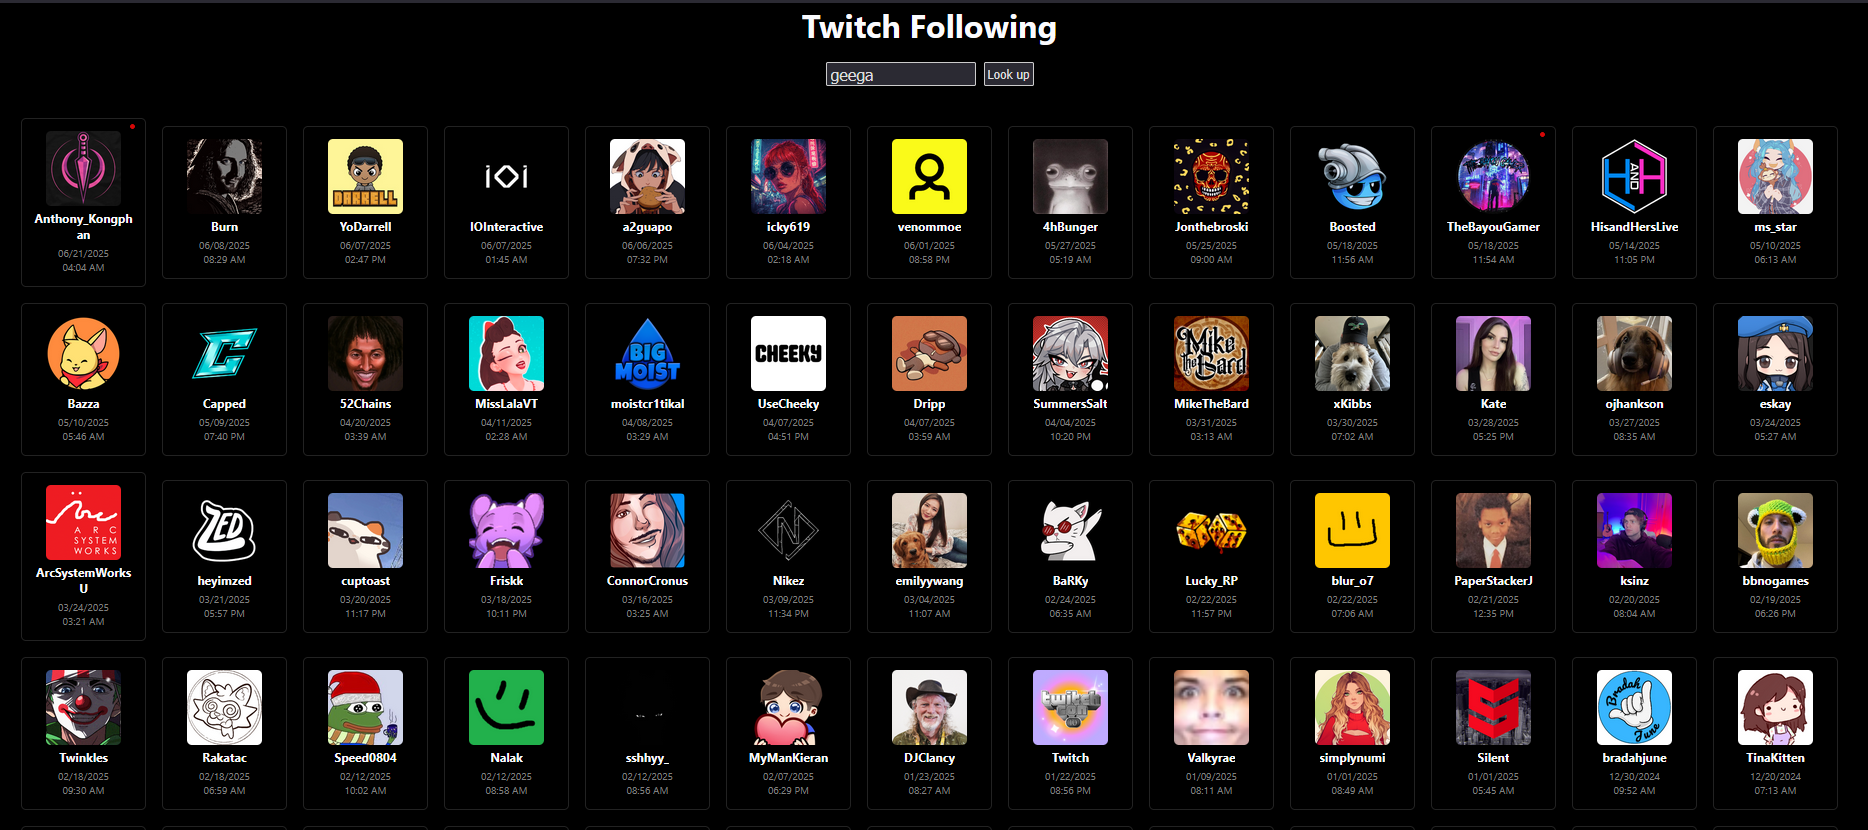Viewport: 1868px width, 830px height.
Task: Open the Capped channel card name
Action: (224, 404)
